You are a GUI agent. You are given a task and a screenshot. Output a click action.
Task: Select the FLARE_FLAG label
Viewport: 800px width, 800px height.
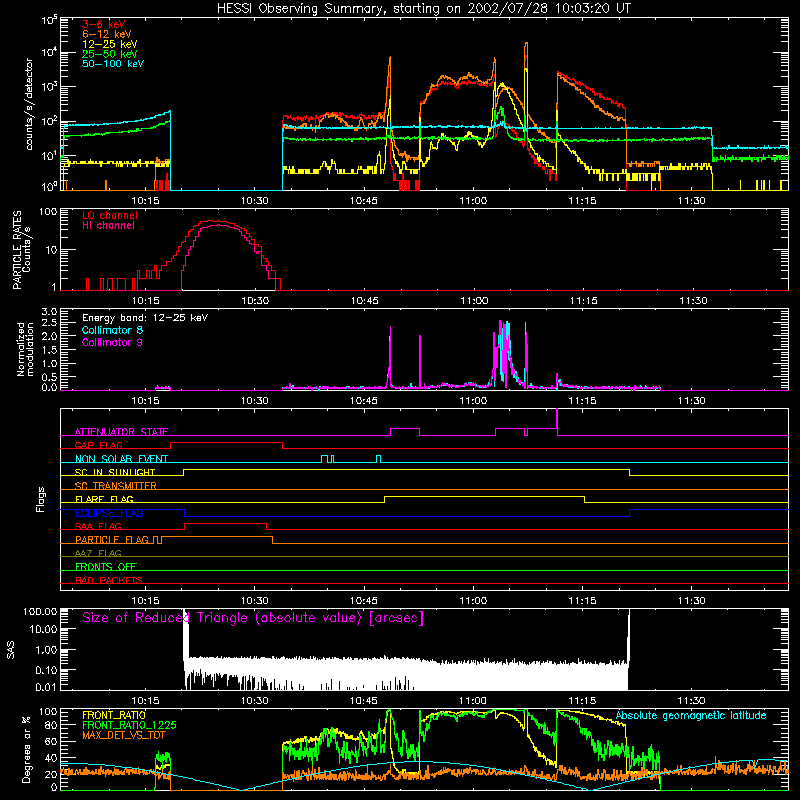pyautogui.click(x=104, y=499)
